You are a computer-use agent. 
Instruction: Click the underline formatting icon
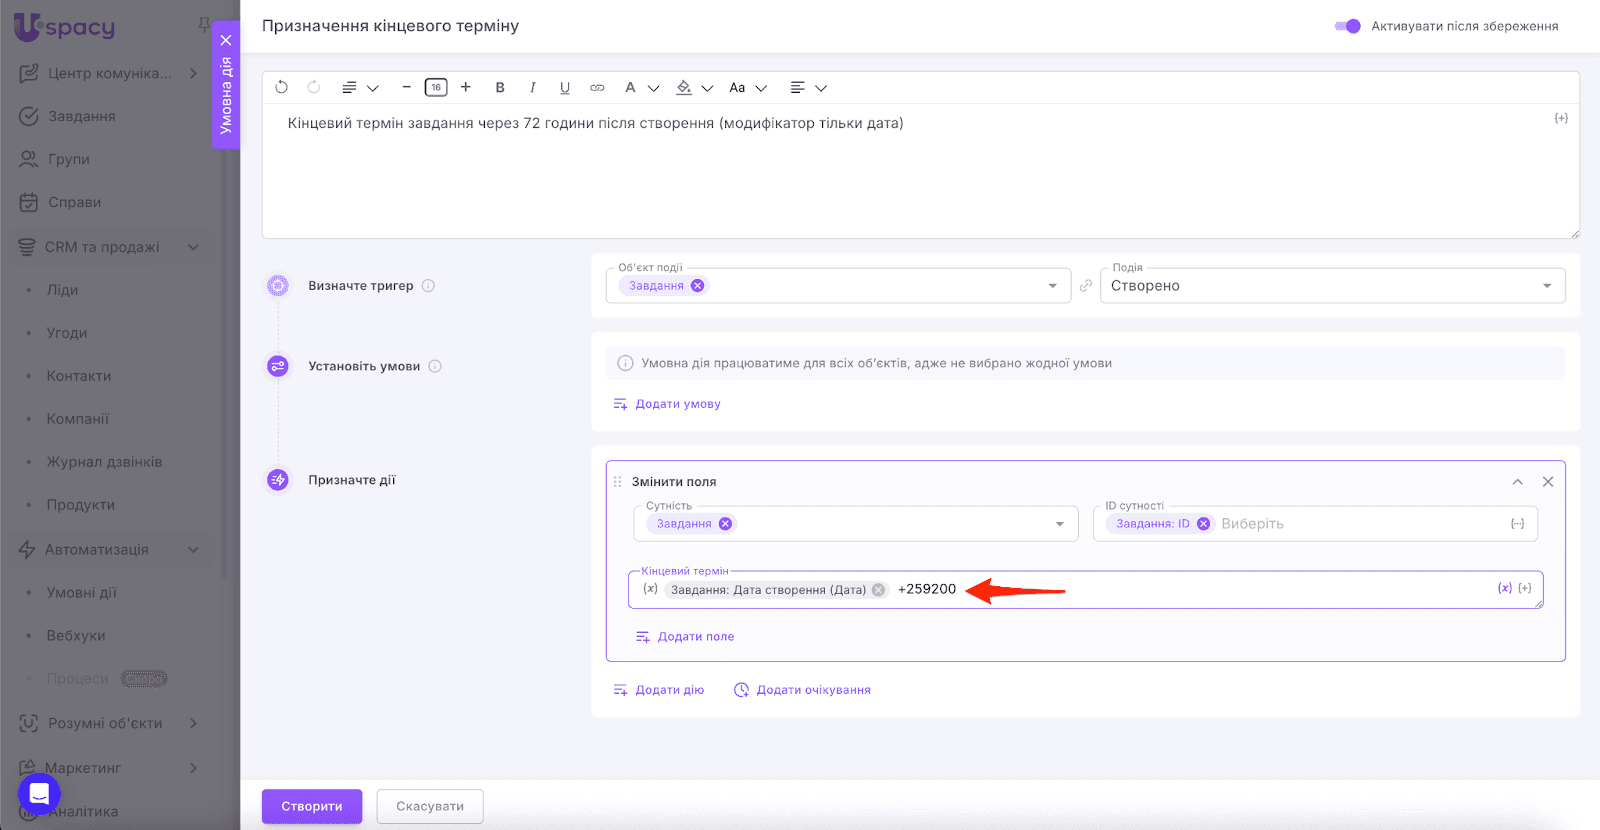click(565, 88)
